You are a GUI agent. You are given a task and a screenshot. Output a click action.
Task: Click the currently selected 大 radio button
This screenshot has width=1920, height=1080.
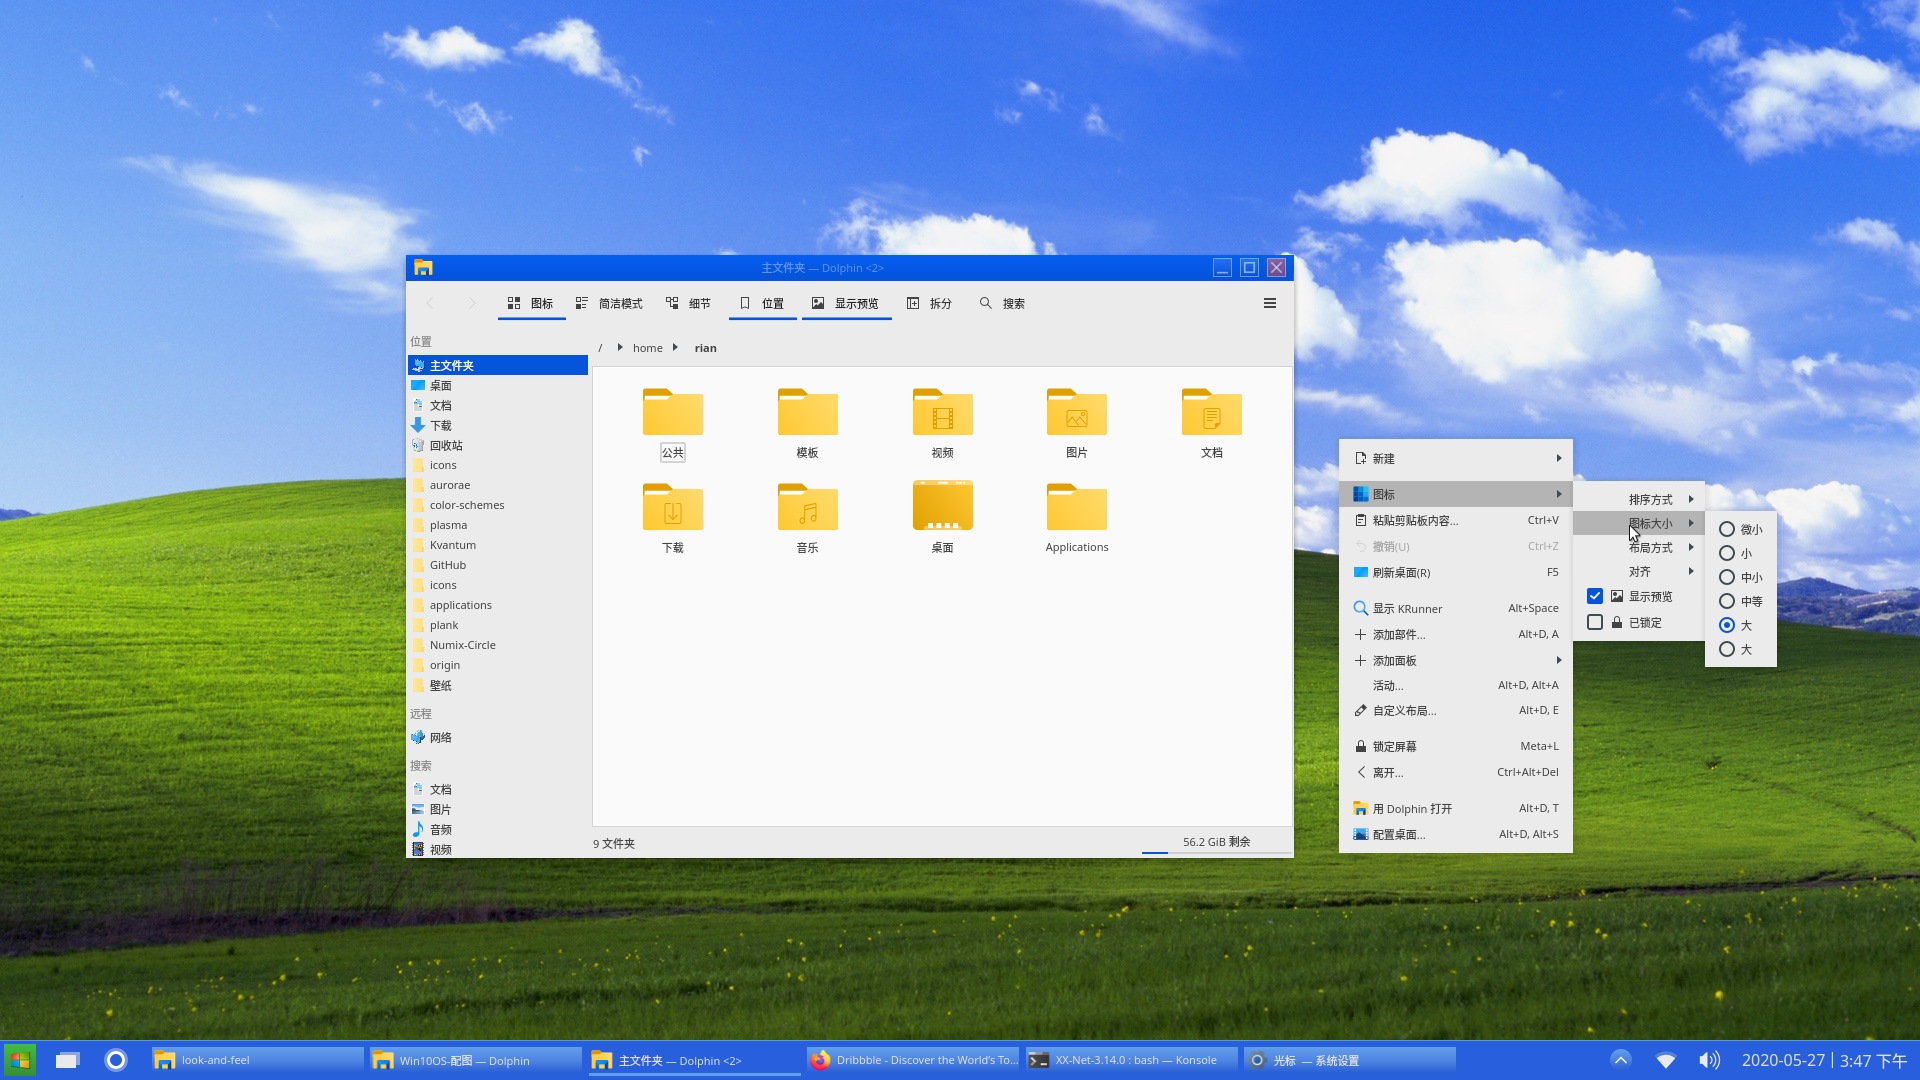coord(1727,625)
